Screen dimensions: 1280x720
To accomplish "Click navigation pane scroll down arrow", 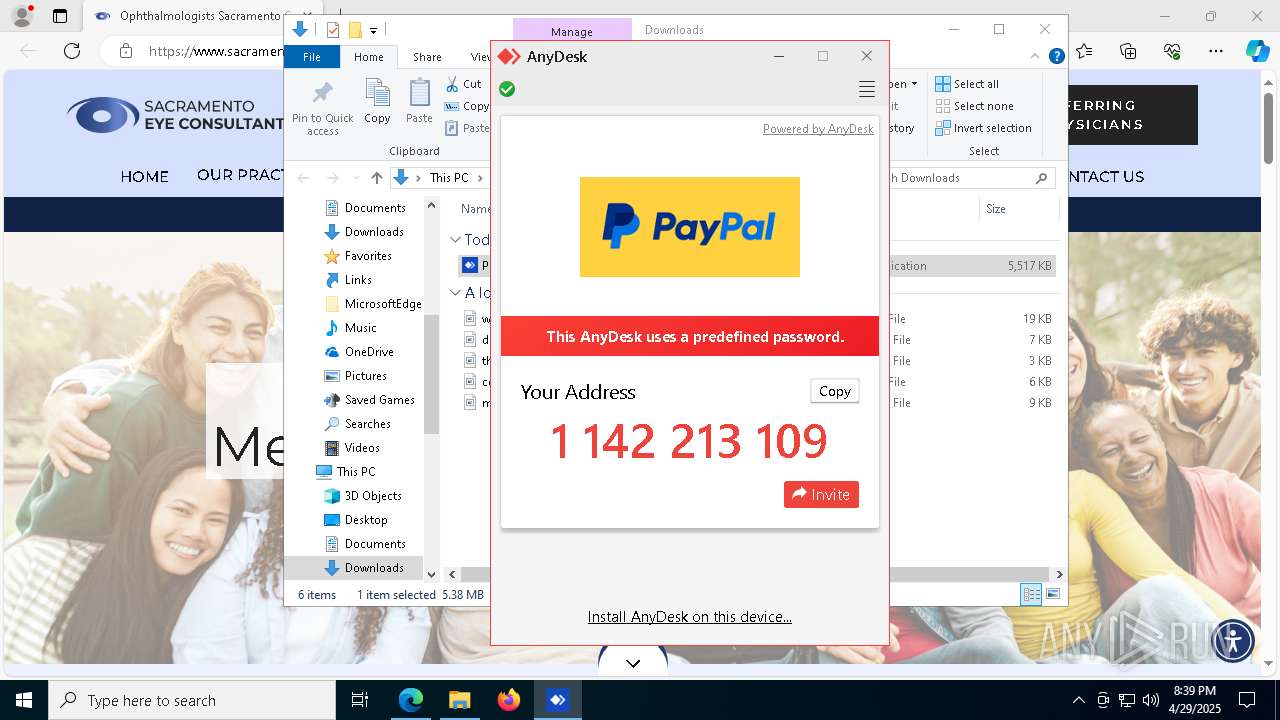I will pos(432,575).
